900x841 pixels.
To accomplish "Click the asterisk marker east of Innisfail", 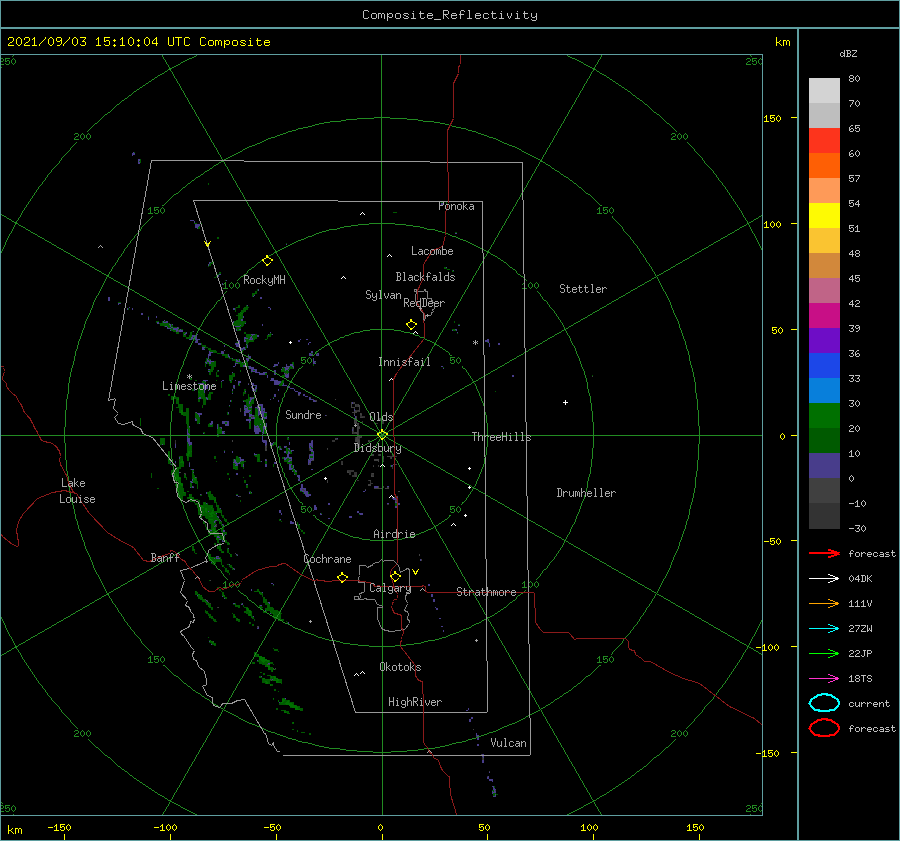I will click(x=475, y=343).
